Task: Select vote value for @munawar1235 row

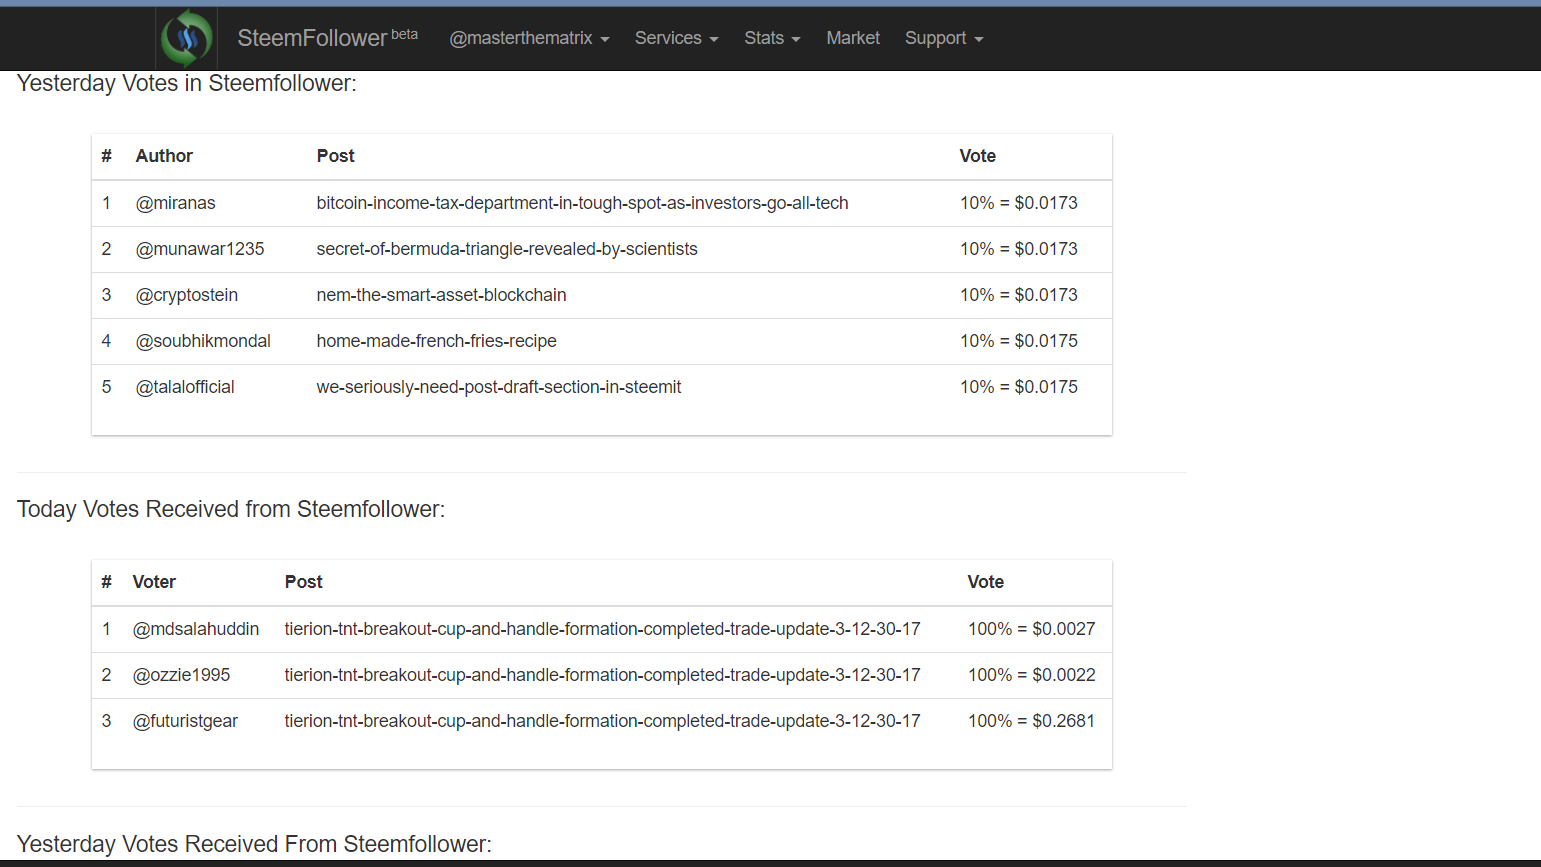Action: coord(1019,249)
